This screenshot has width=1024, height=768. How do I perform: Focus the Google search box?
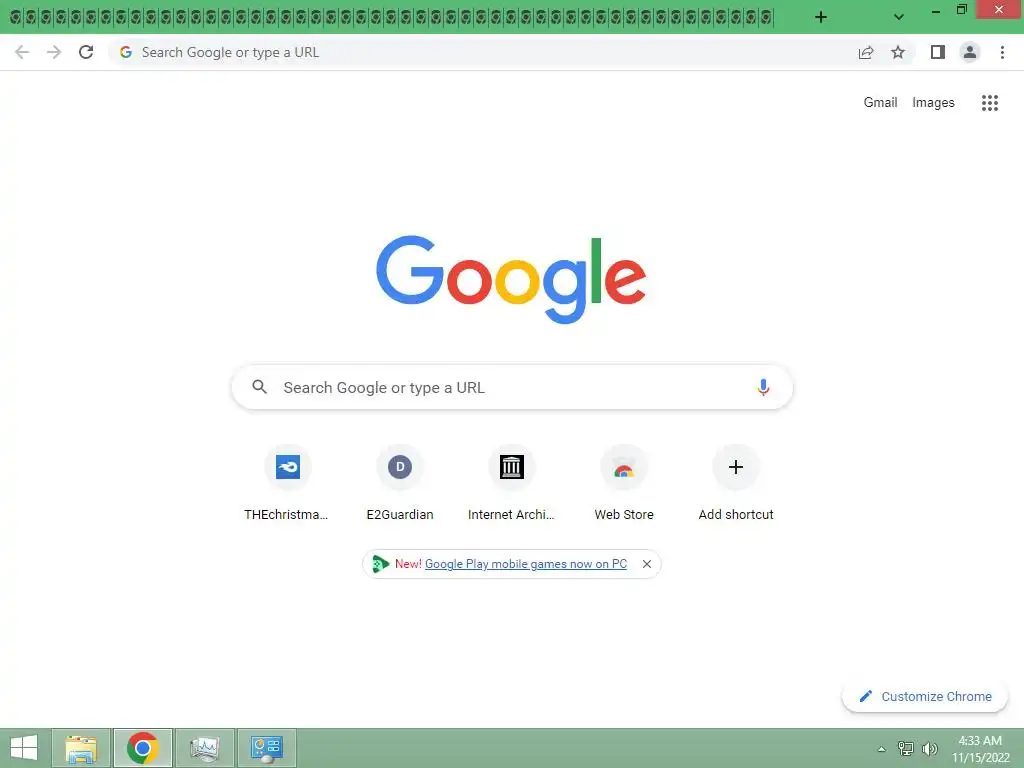click(512, 387)
